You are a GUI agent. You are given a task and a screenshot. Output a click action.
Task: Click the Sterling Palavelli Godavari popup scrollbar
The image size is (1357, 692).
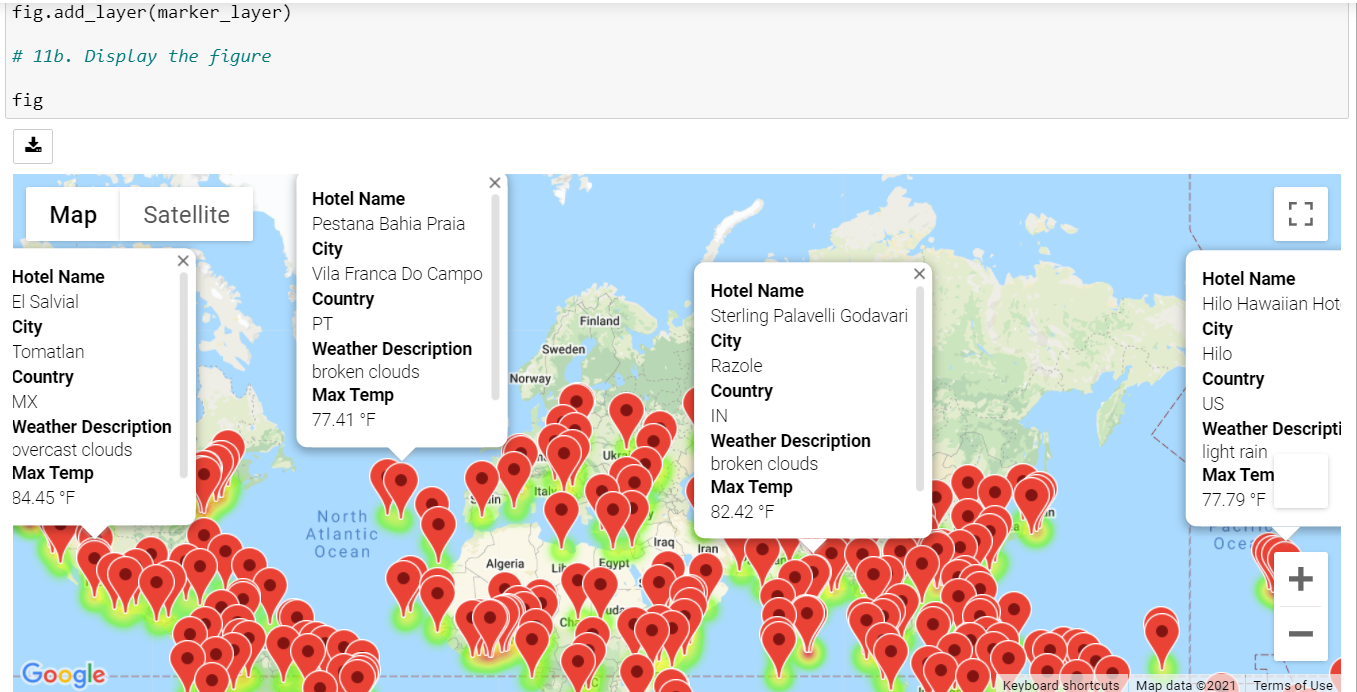click(920, 388)
